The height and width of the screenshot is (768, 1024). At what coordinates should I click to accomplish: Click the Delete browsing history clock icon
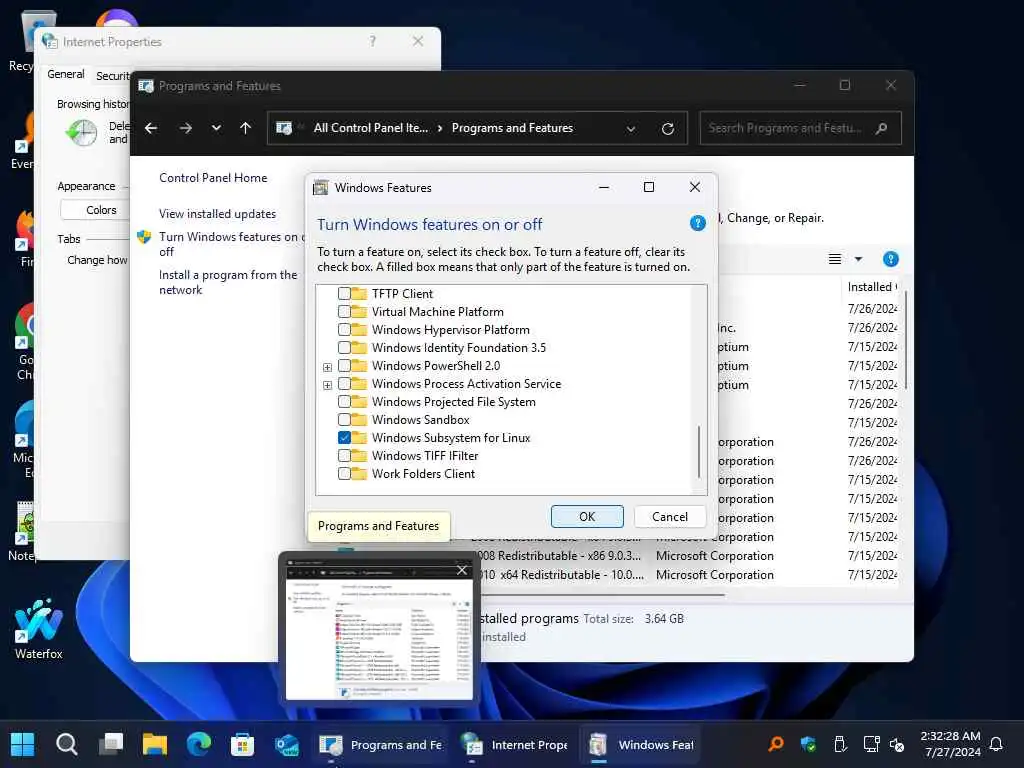click(x=82, y=133)
